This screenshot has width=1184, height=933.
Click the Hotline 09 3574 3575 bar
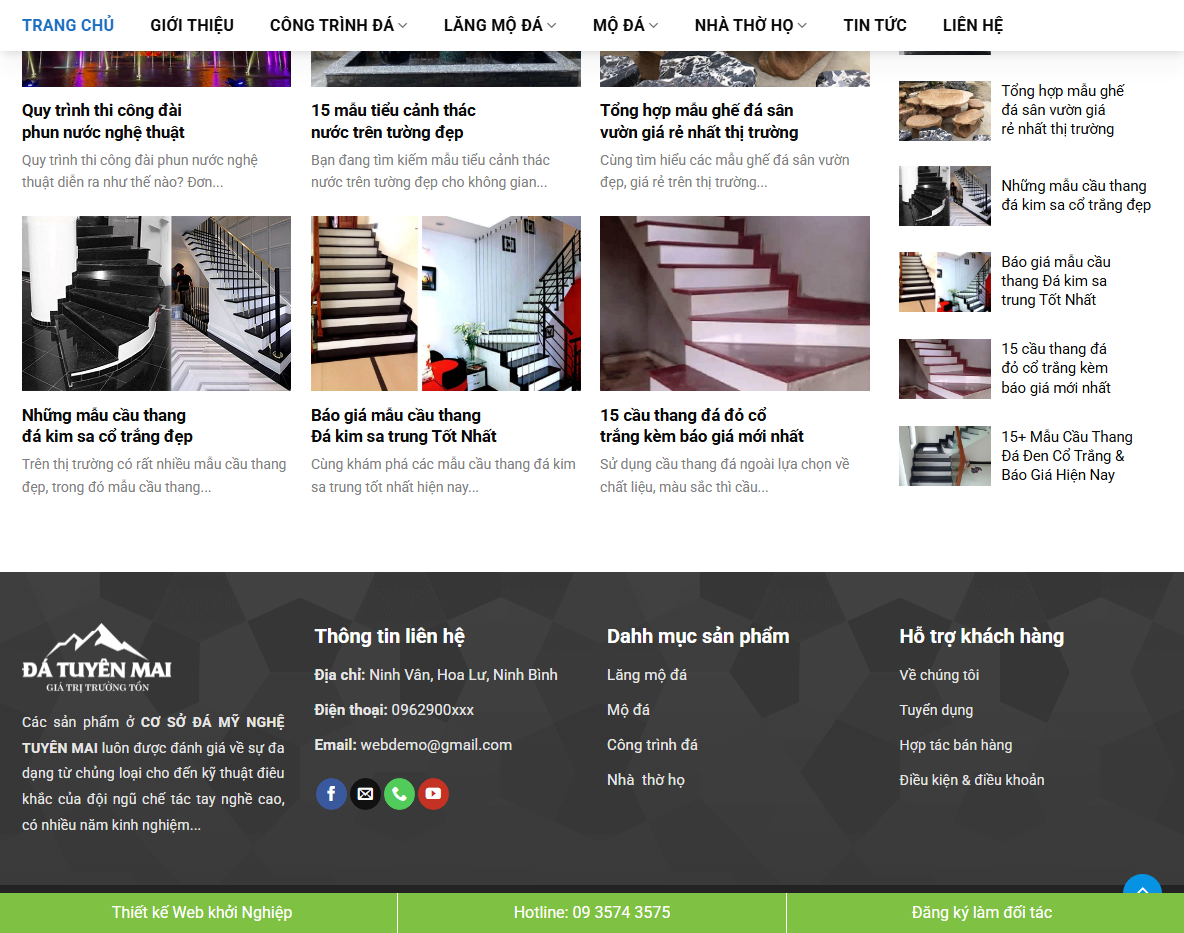(592, 912)
